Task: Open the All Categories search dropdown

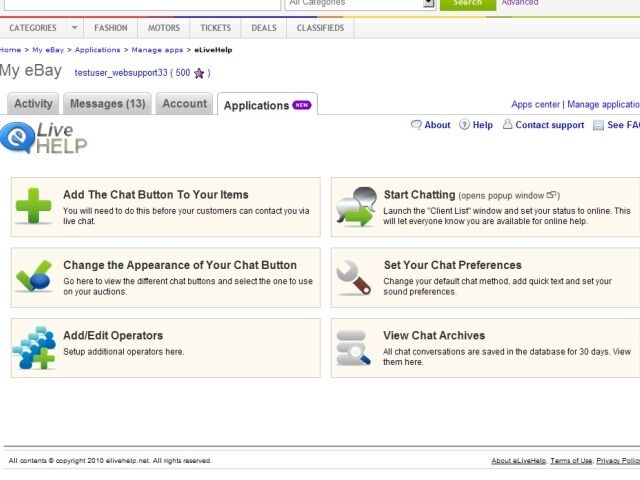Action: click(x=360, y=3)
